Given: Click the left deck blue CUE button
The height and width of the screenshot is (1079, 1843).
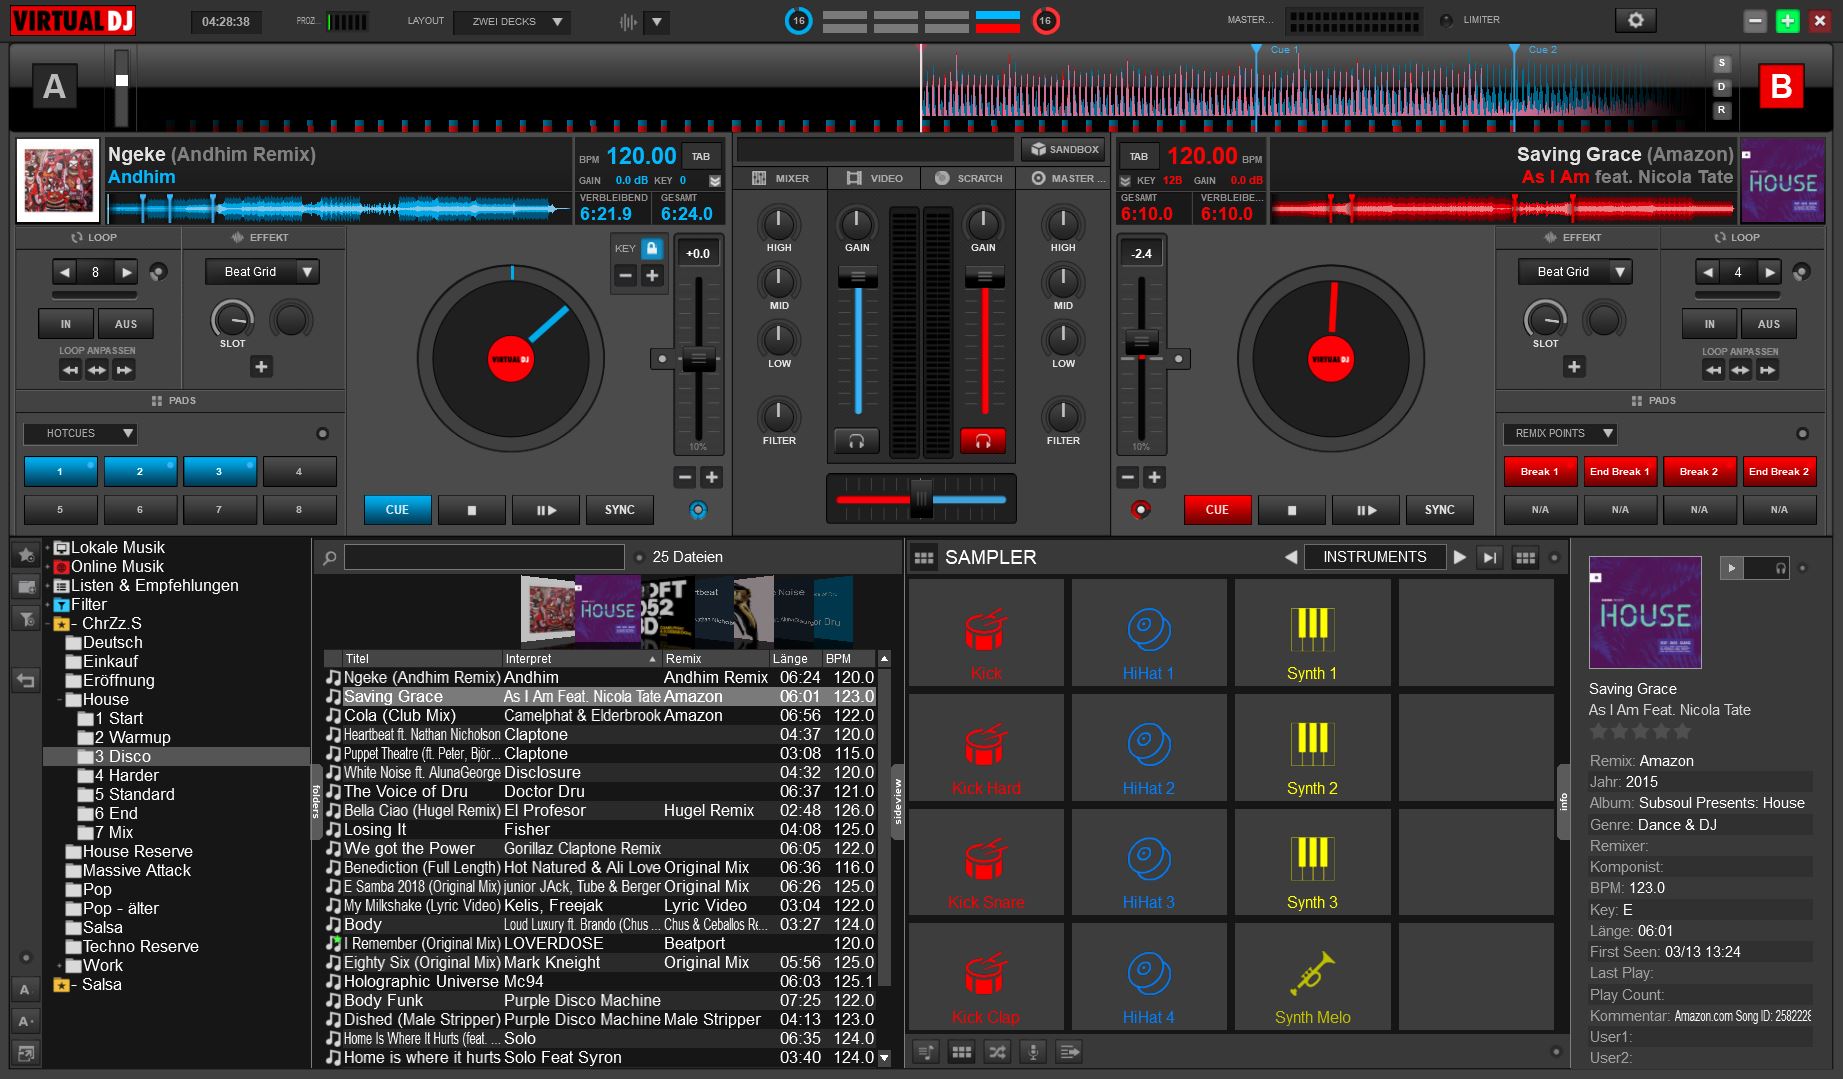Looking at the screenshot, I should (x=397, y=510).
